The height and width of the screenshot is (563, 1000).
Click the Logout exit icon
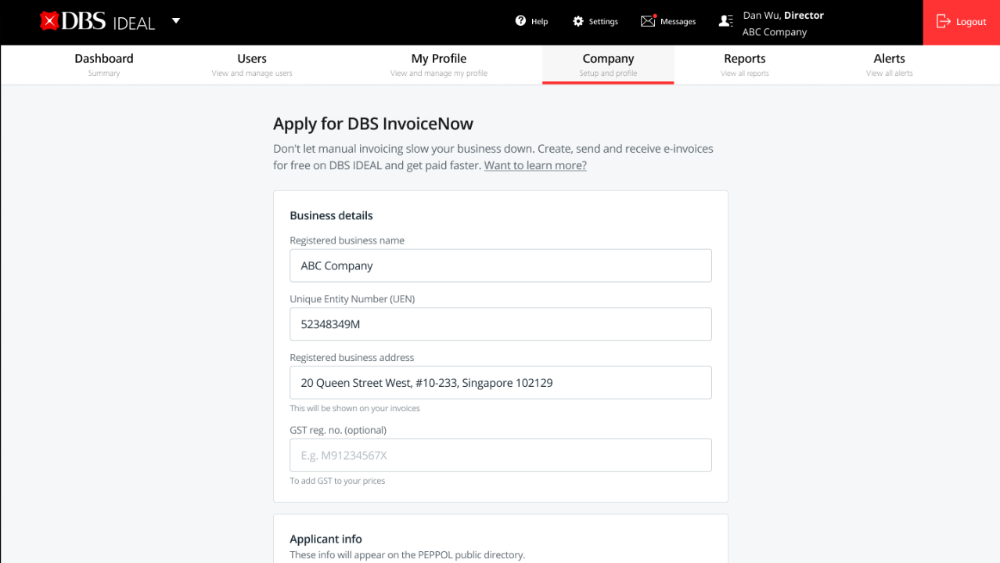(943, 22)
